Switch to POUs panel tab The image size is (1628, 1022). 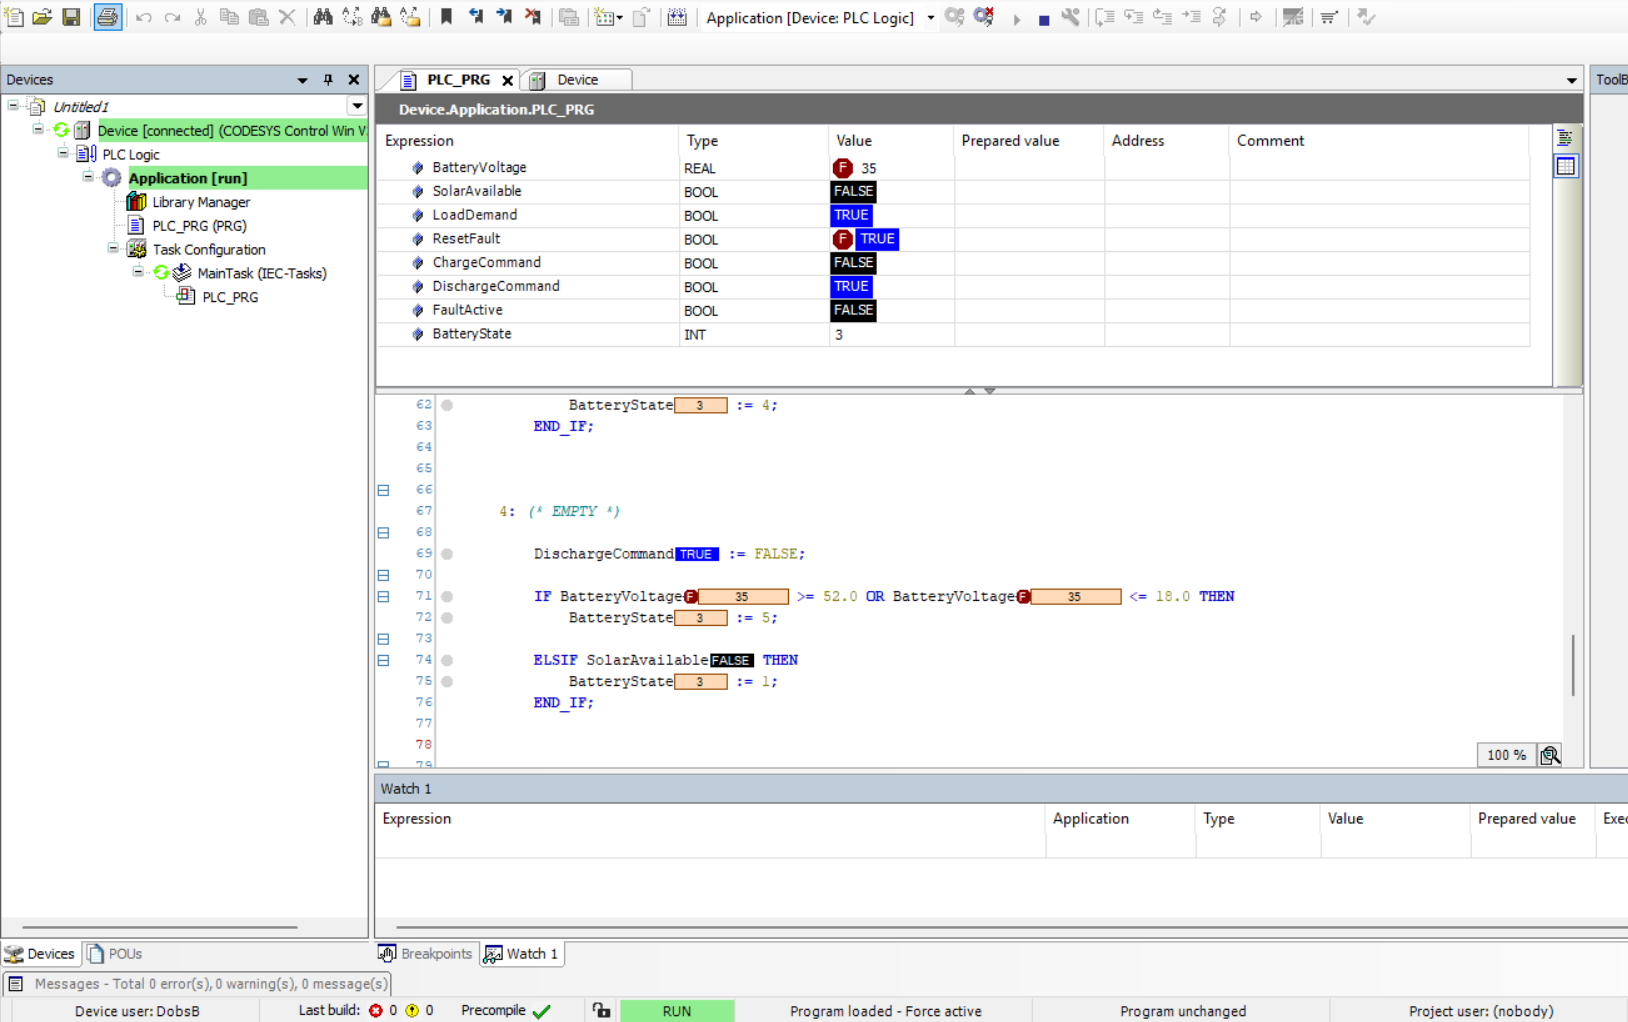point(115,954)
